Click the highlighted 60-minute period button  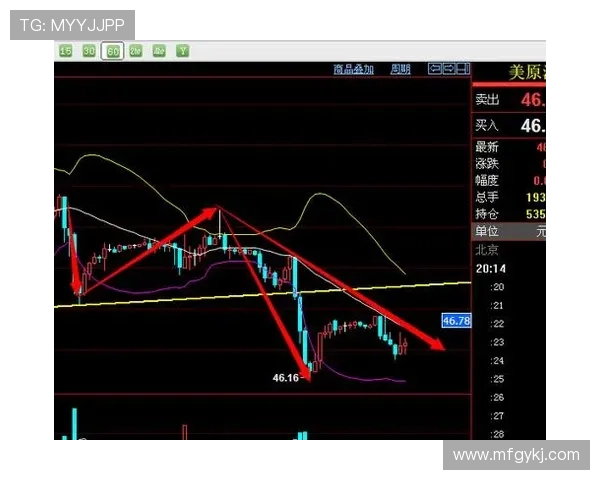click(x=112, y=50)
